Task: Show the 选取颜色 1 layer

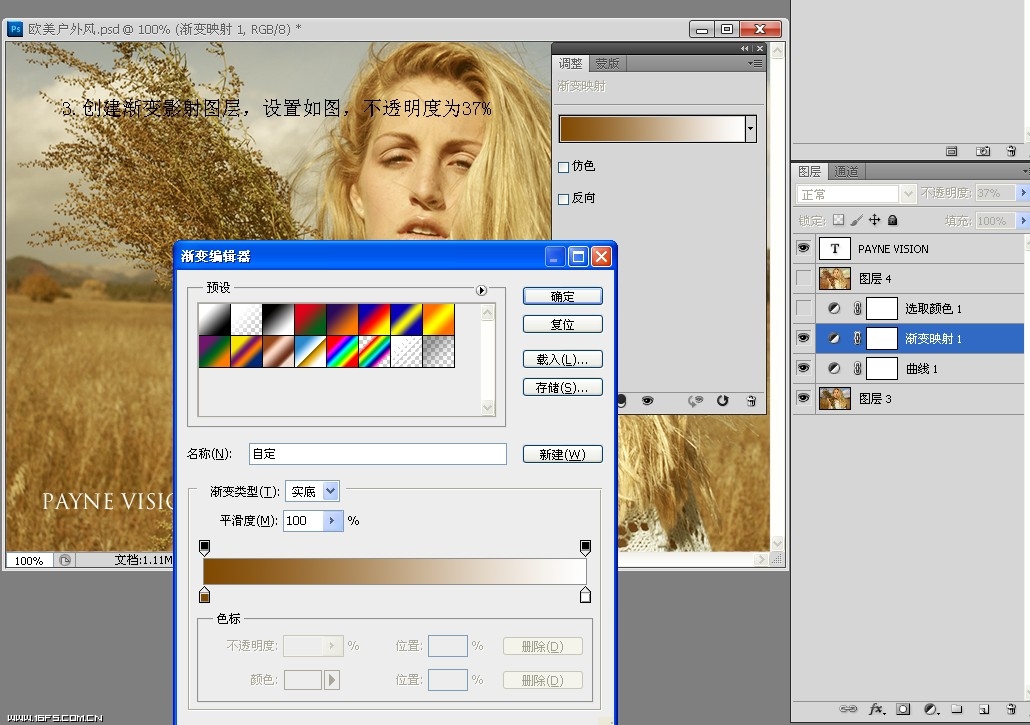Action: pos(803,308)
